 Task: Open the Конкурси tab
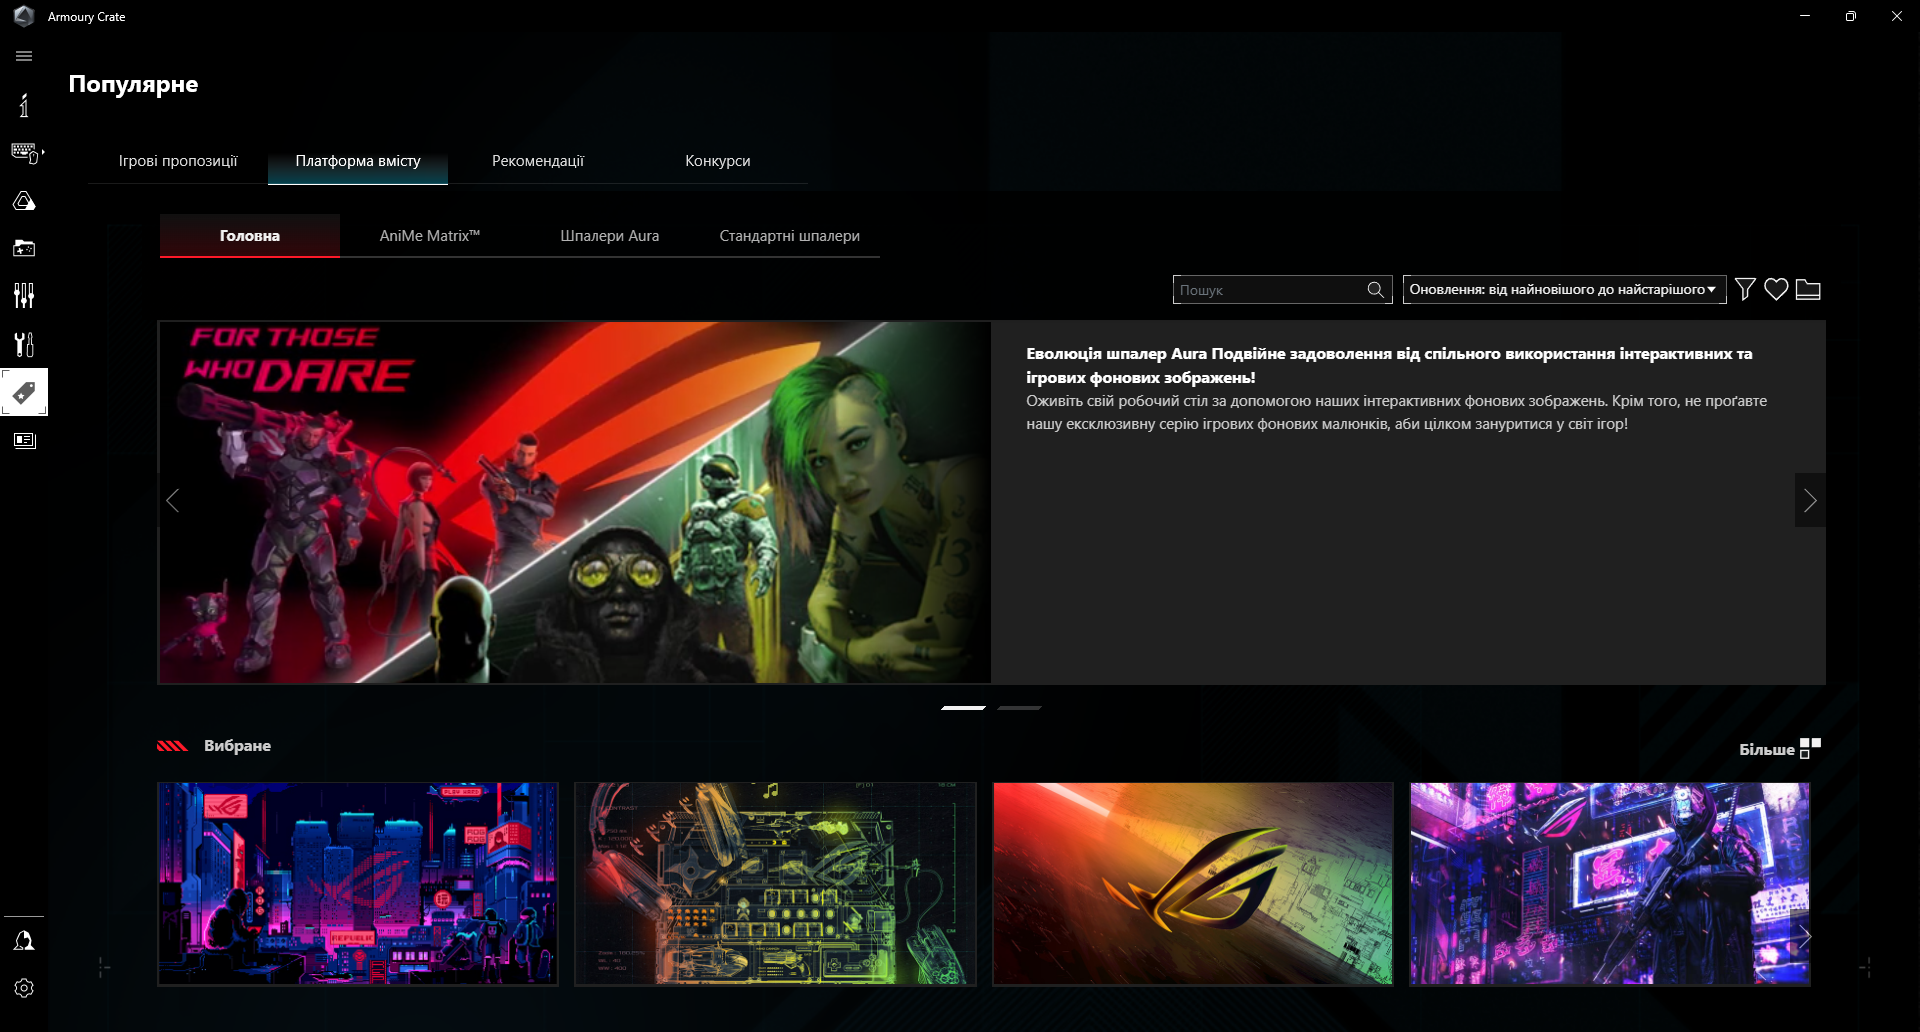pyautogui.click(x=718, y=161)
